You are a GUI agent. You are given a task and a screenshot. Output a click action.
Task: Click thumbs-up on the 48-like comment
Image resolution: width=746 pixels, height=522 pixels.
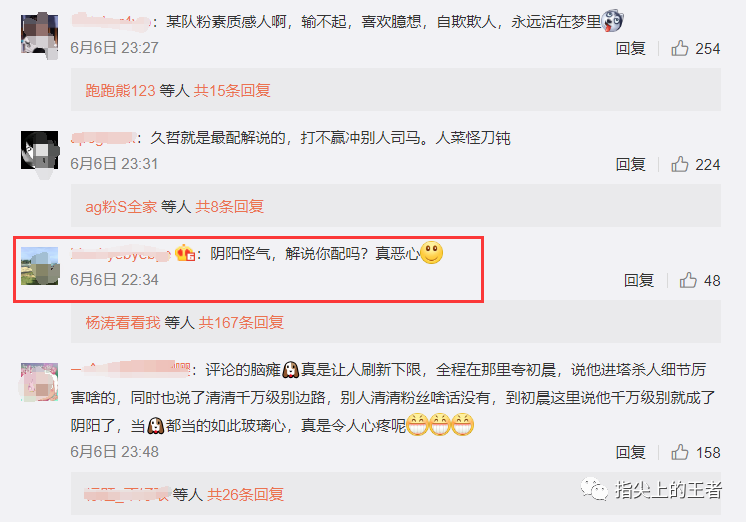688,280
